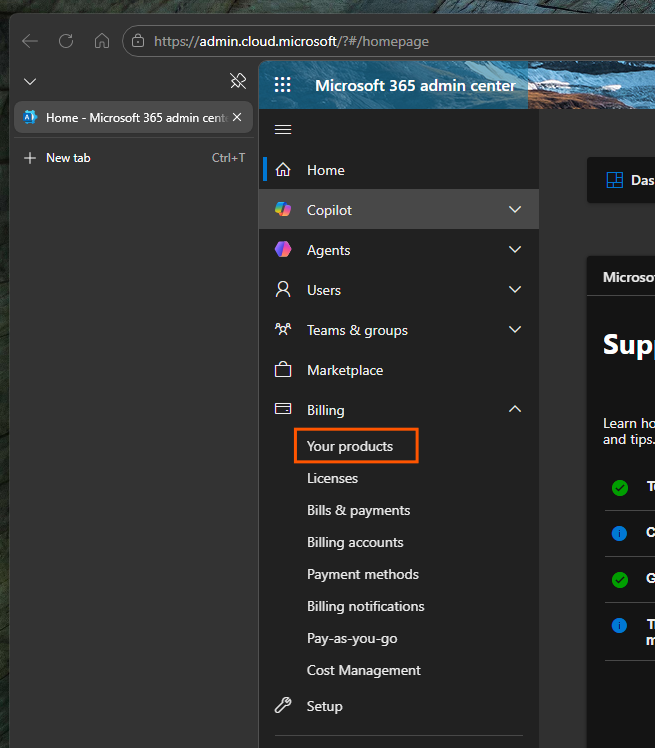Collapse vertical tabs pane chevron
The height and width of the screenshot is (748, 655).
[x=30, y=82]
